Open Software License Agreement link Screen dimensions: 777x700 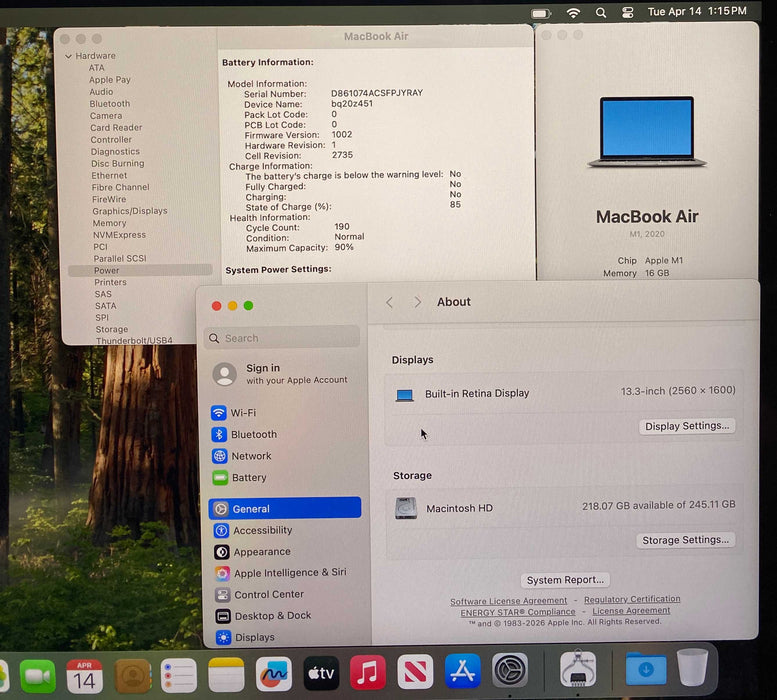508,601
